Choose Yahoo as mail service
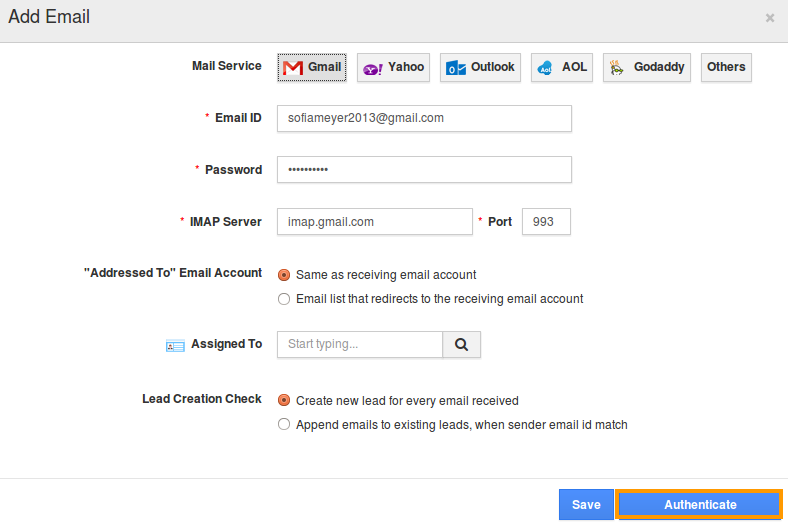Image resolution: width=788 pixels, height=523 pixels. [393, 68]
